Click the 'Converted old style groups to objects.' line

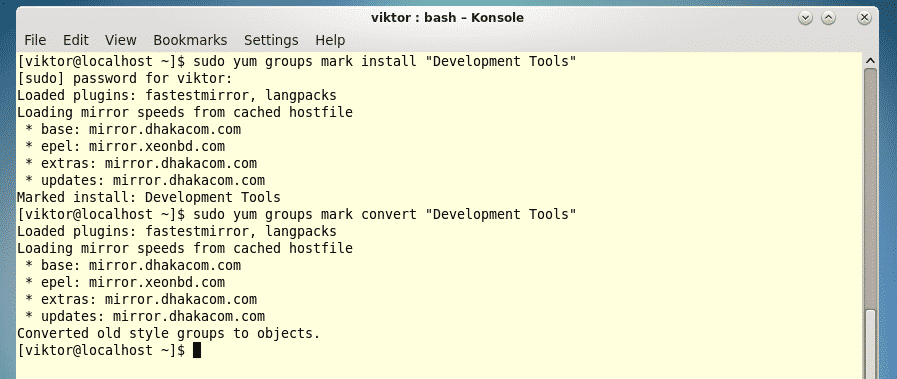[x=169, y=333]
